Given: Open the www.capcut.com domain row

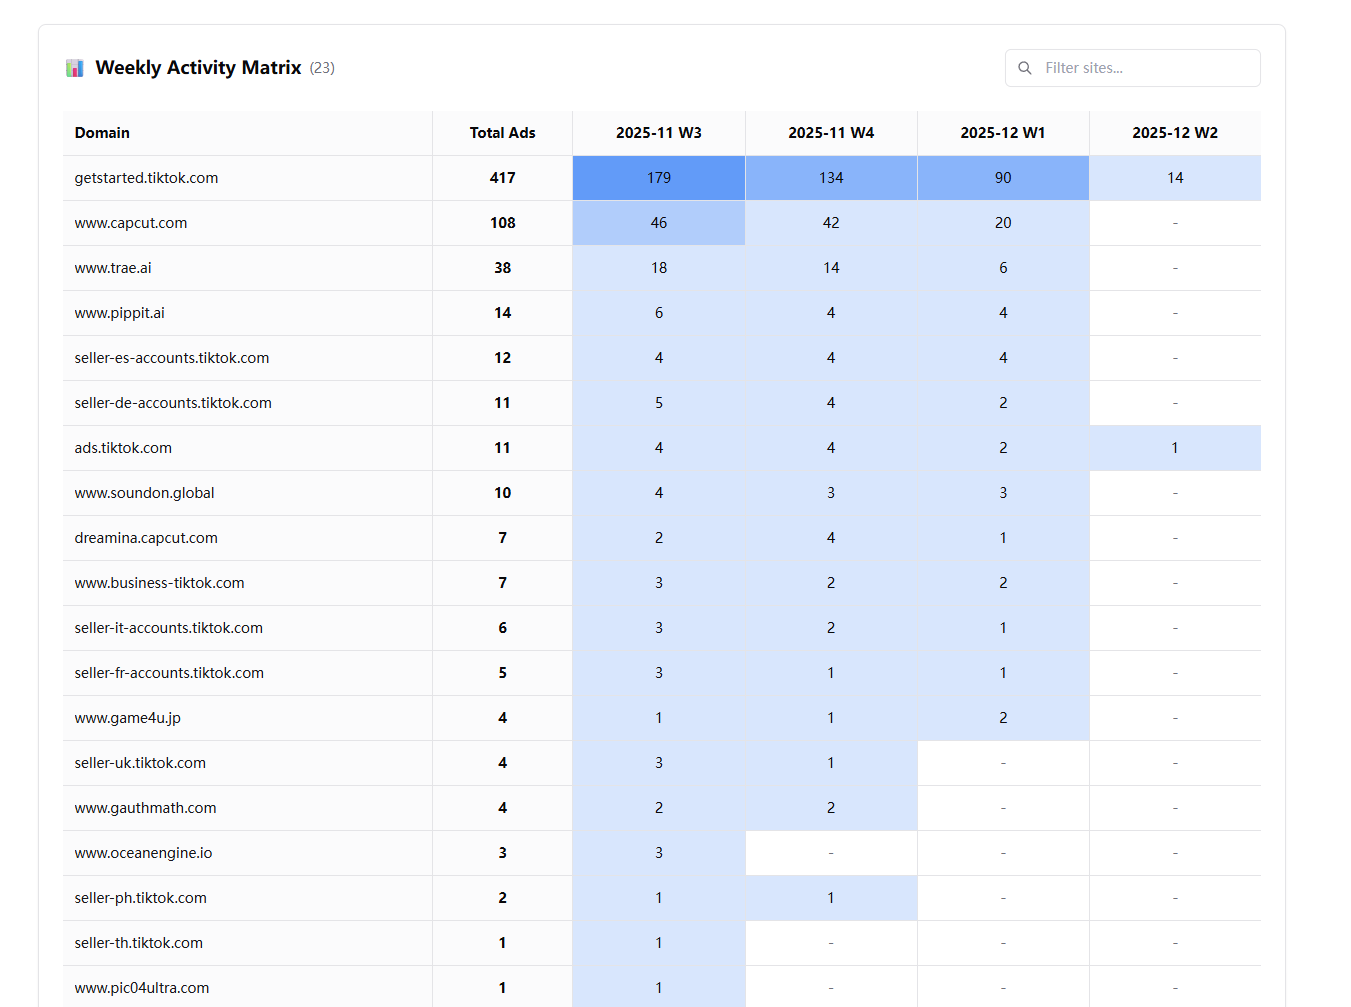Looking at the screenshot, I should pos(662,223).
